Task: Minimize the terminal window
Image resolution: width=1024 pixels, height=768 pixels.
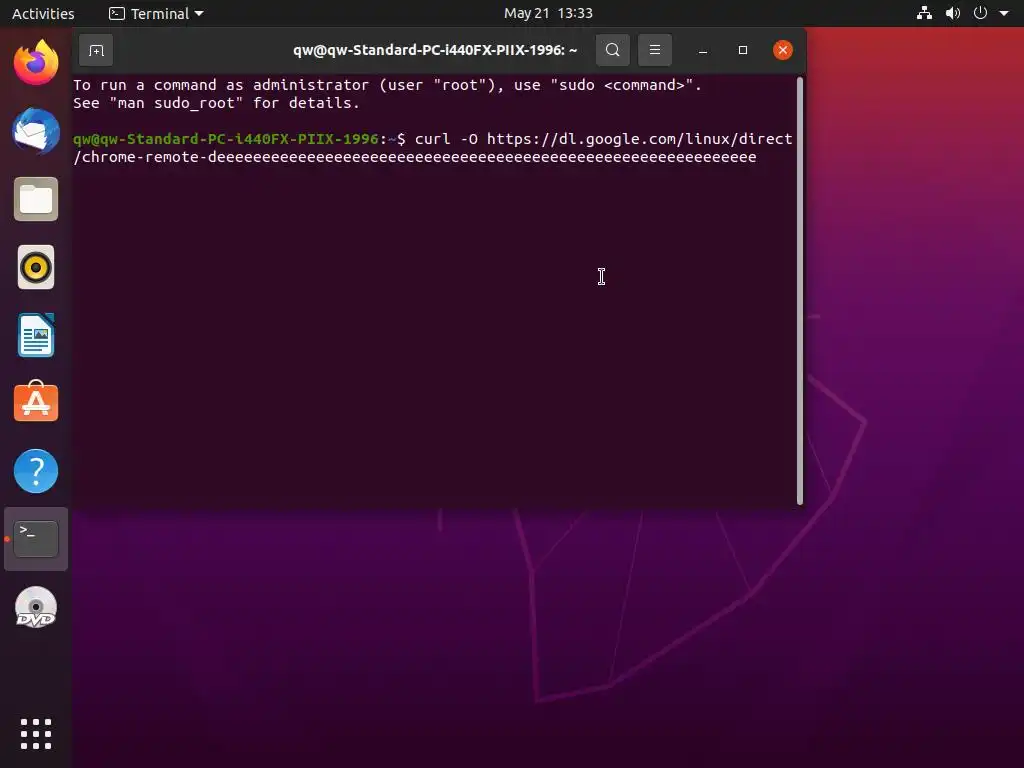Action: (x=703, y=50)
